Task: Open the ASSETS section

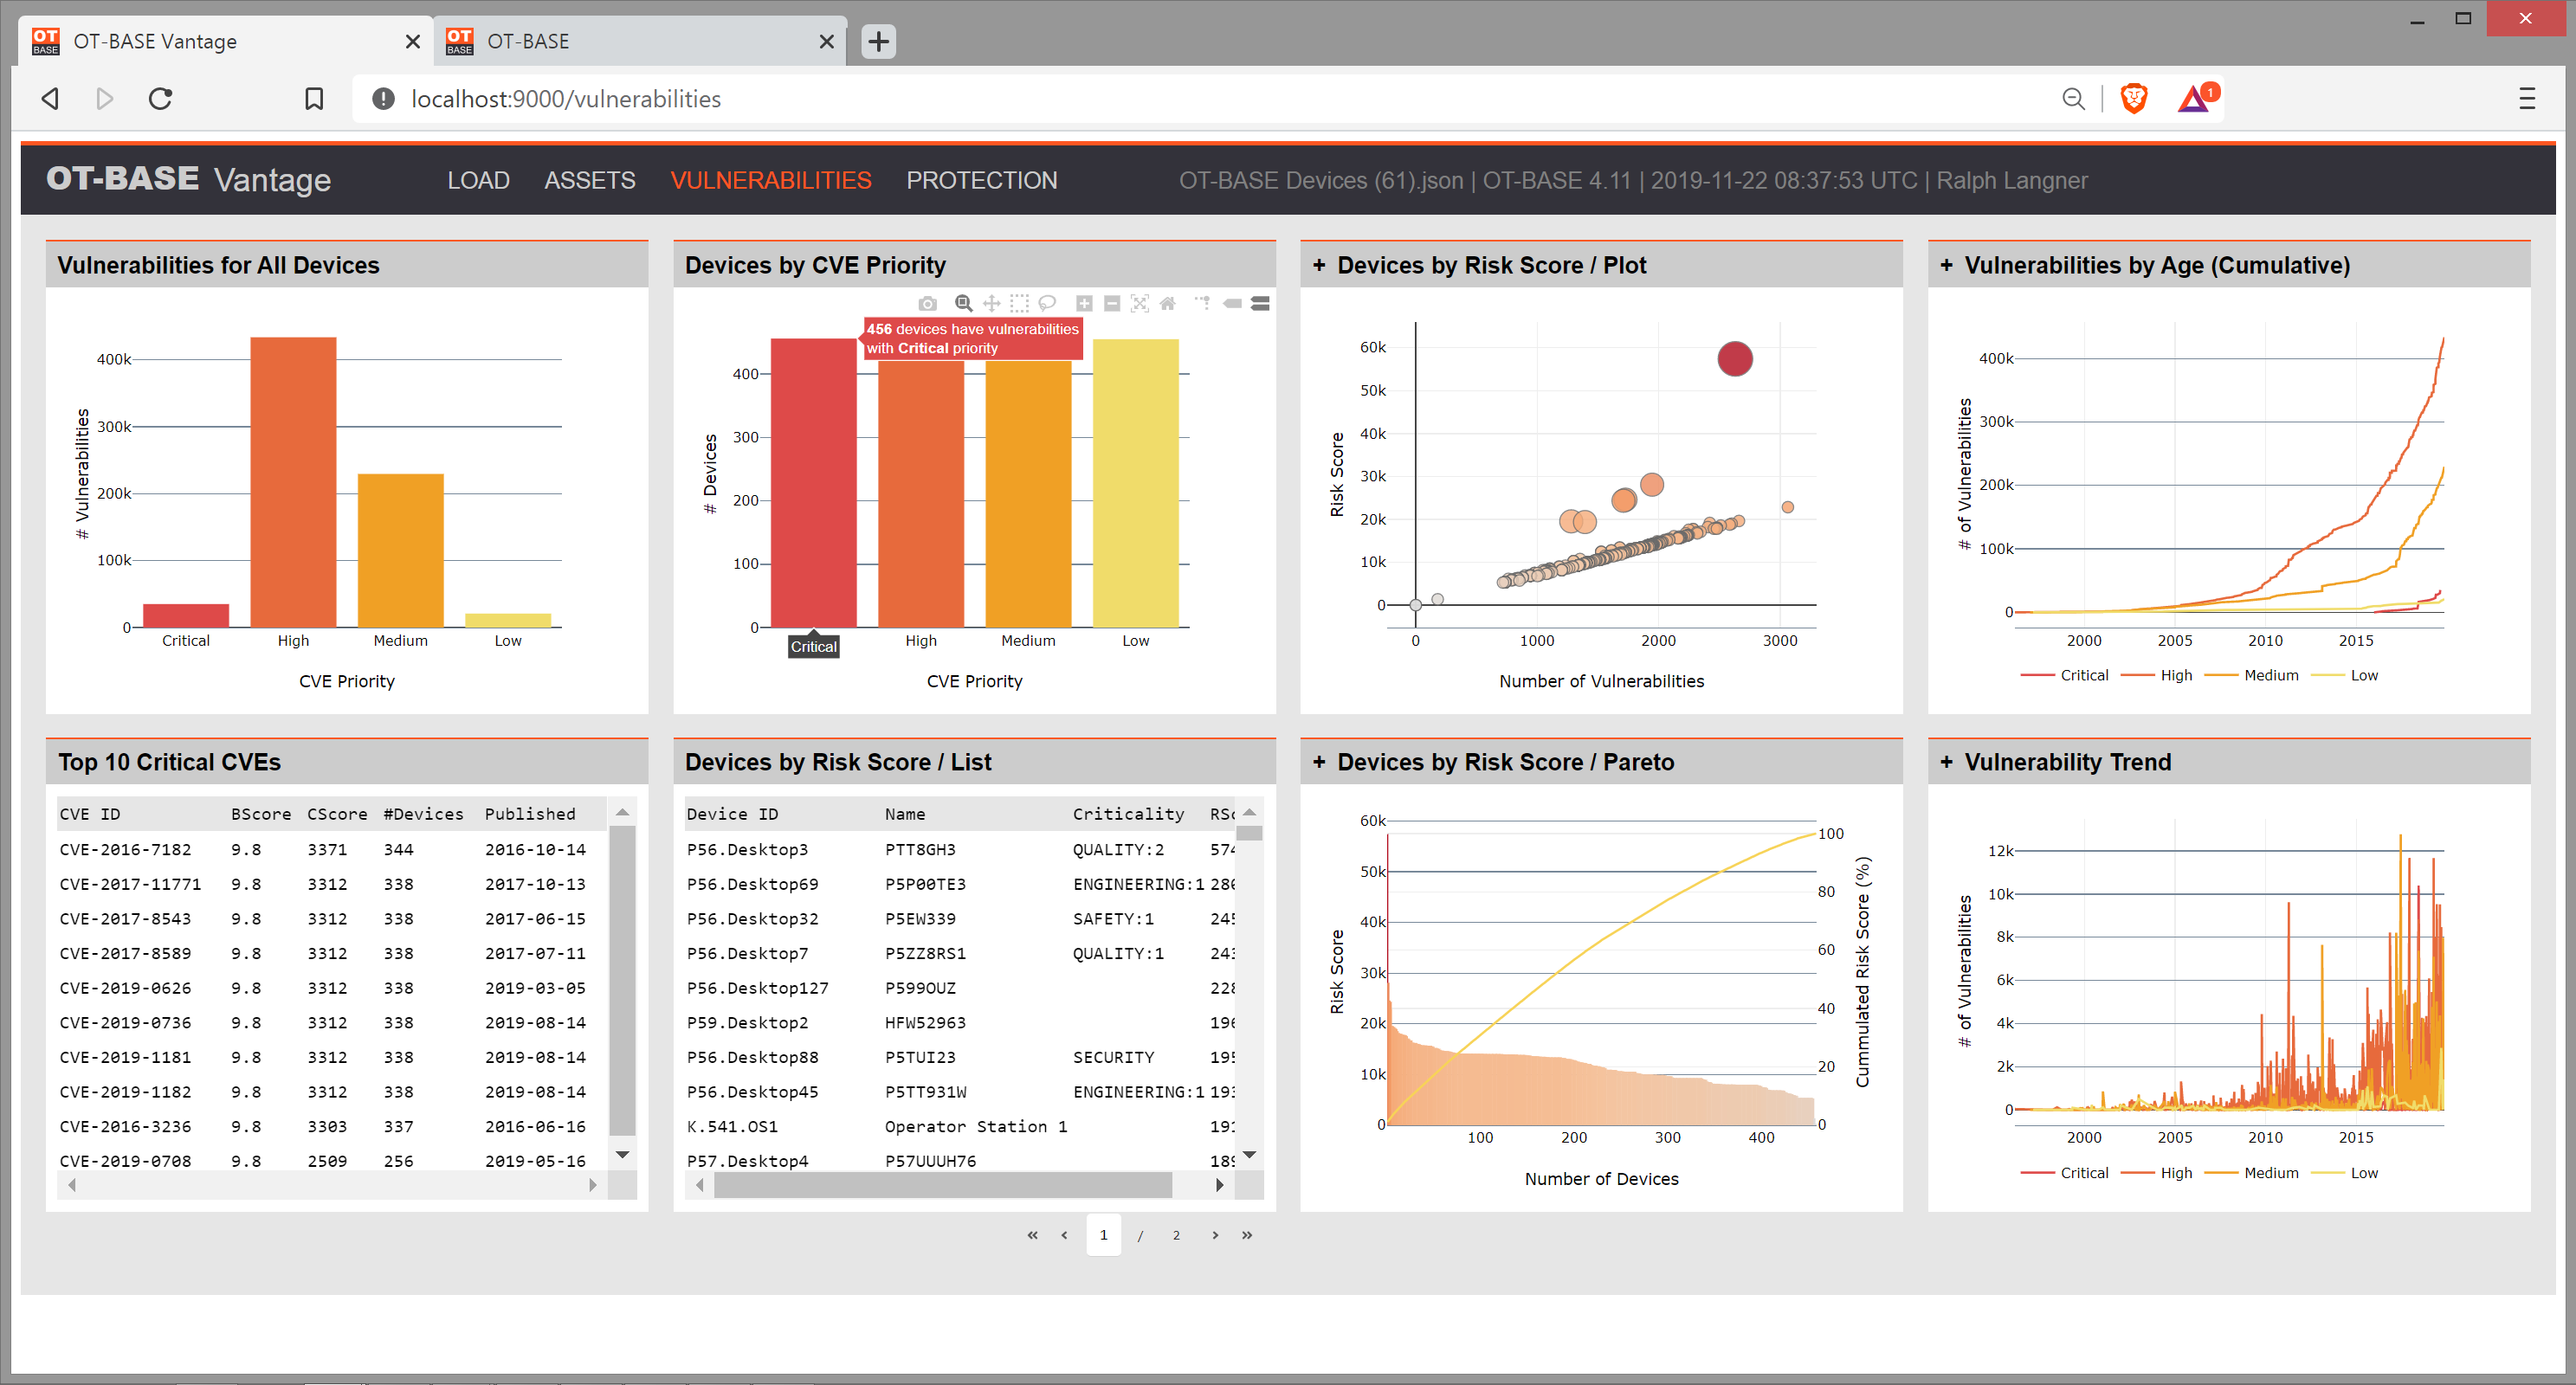Action: pos(590,180)
